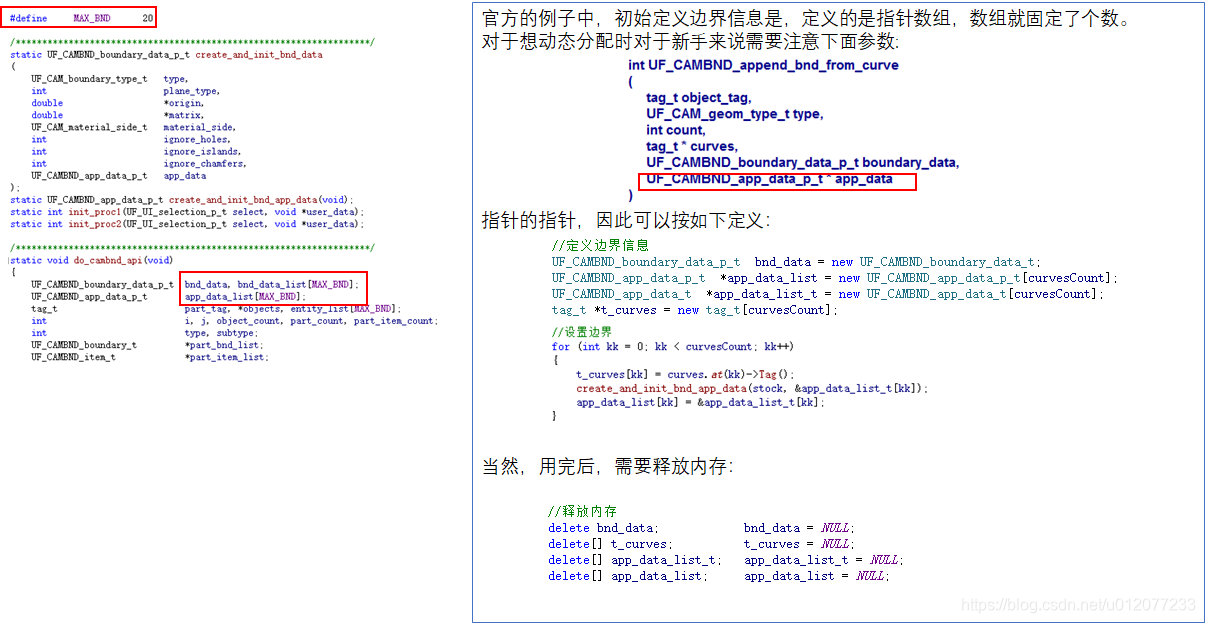Click the 'bnd_data = NULL;' statement
This screenshot has width=1205, height=623.
click(799, 528)
